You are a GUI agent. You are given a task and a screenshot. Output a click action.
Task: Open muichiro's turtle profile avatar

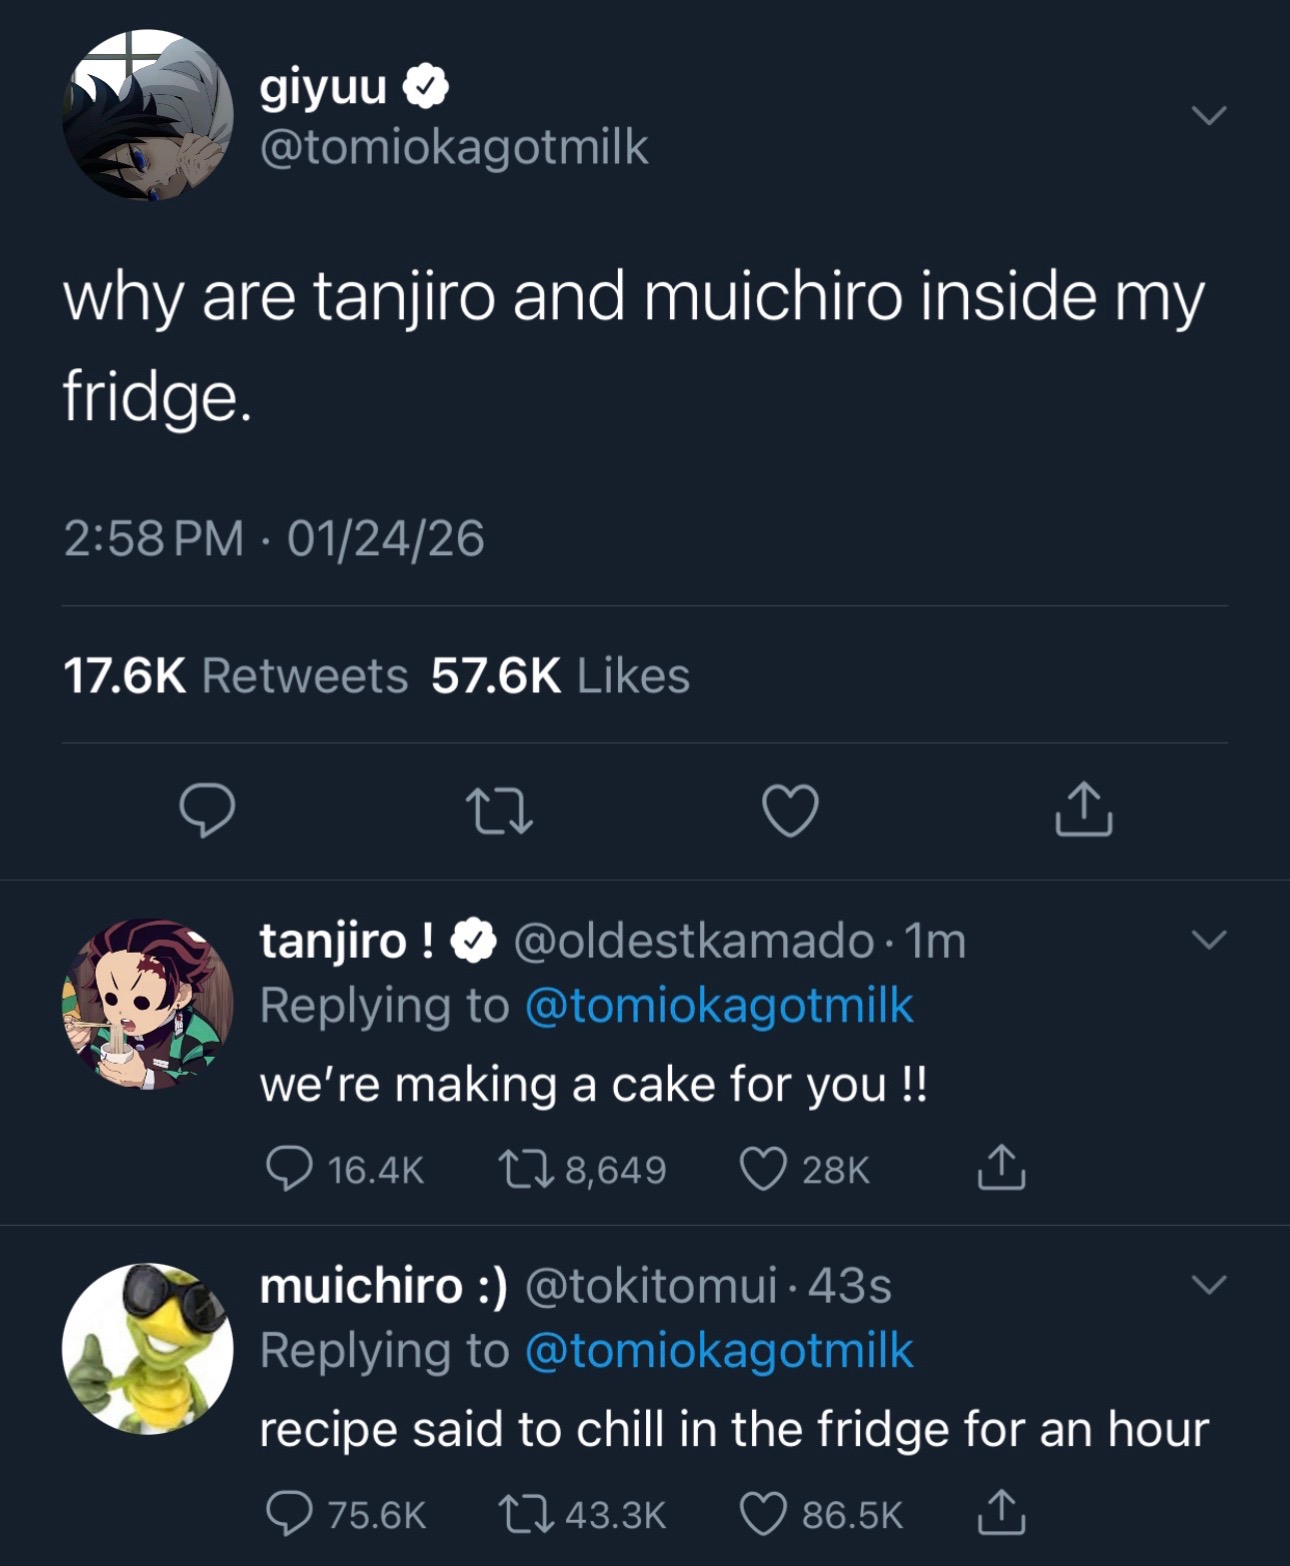pyautogui.click(x=148, y=1348)
